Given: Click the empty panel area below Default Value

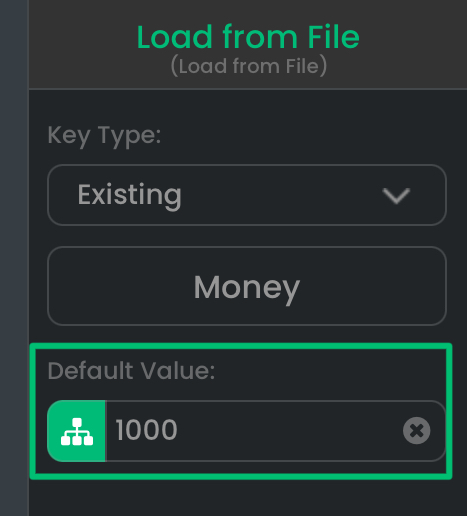Looking at the screenshot, I should [248, 498].
